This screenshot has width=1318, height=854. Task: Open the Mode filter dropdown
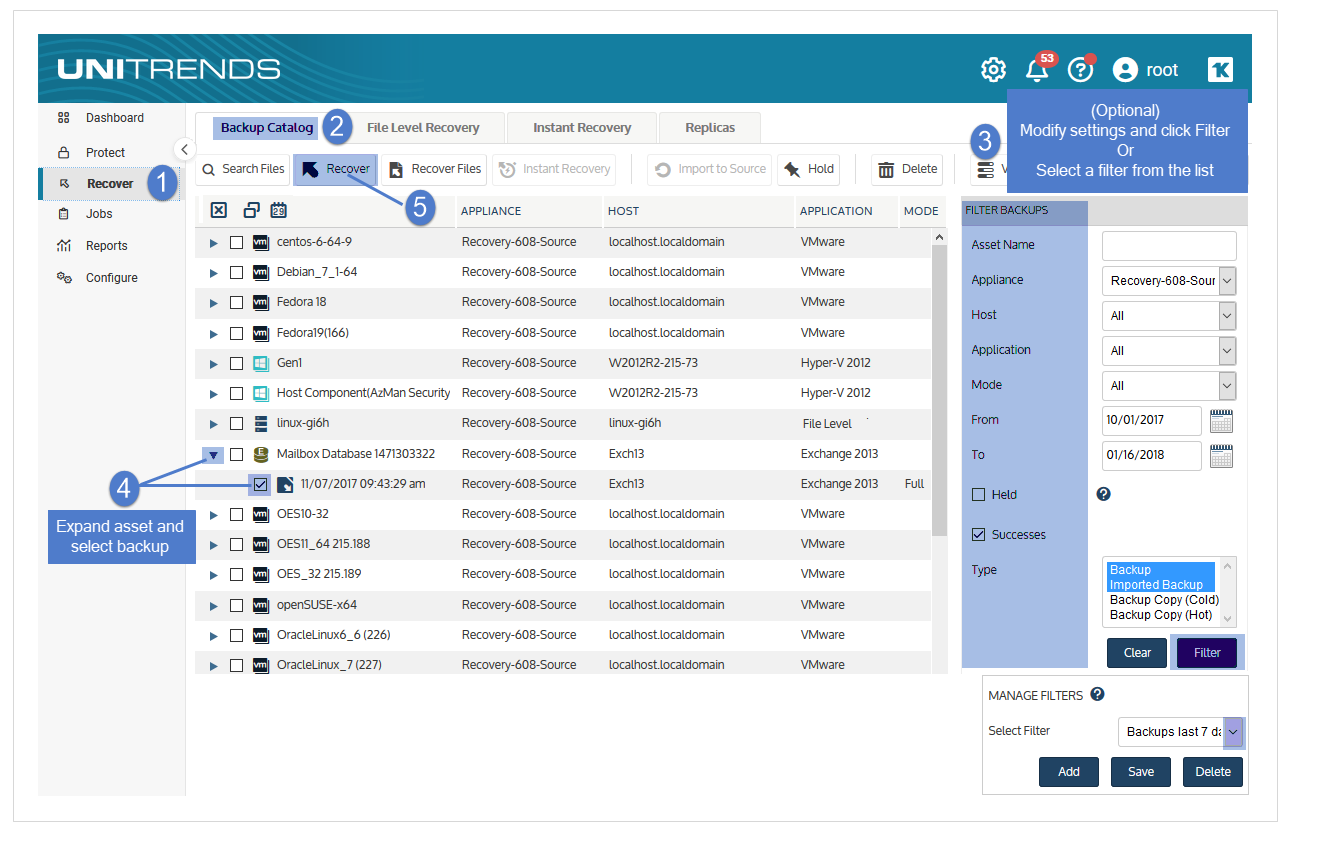[1169, 386]
